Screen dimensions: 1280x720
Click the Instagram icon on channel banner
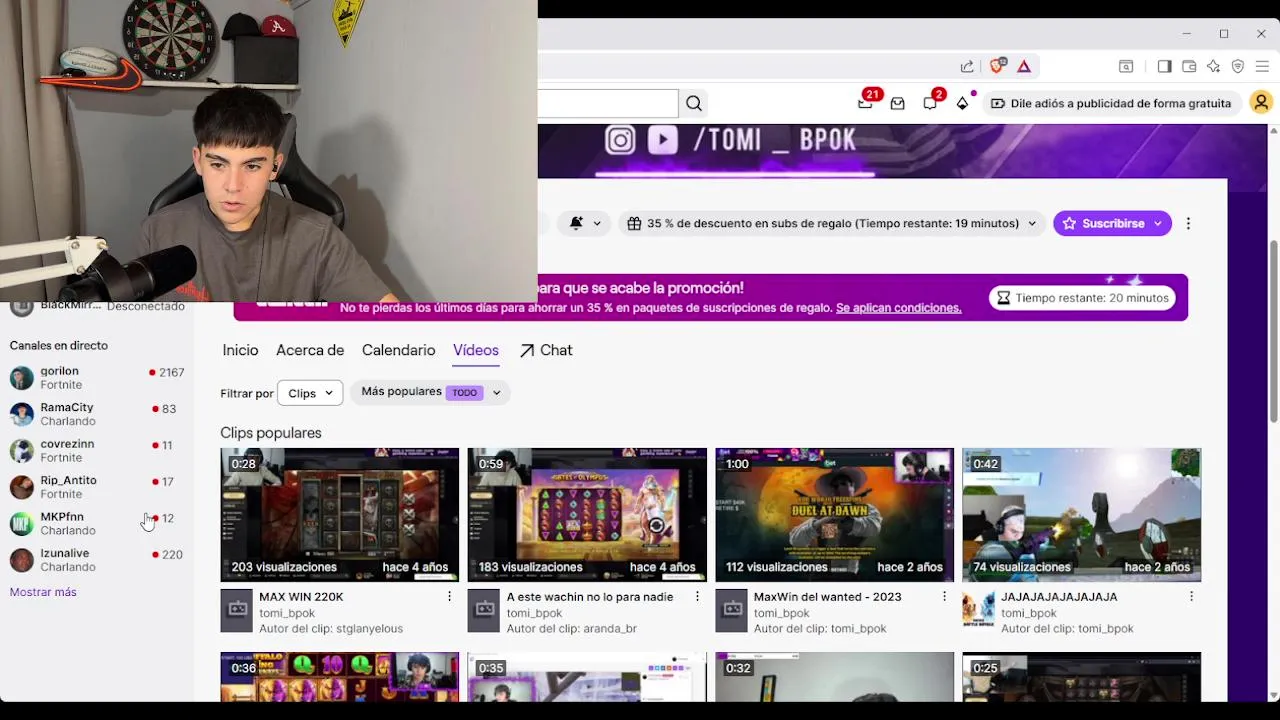tap(620, 140)
